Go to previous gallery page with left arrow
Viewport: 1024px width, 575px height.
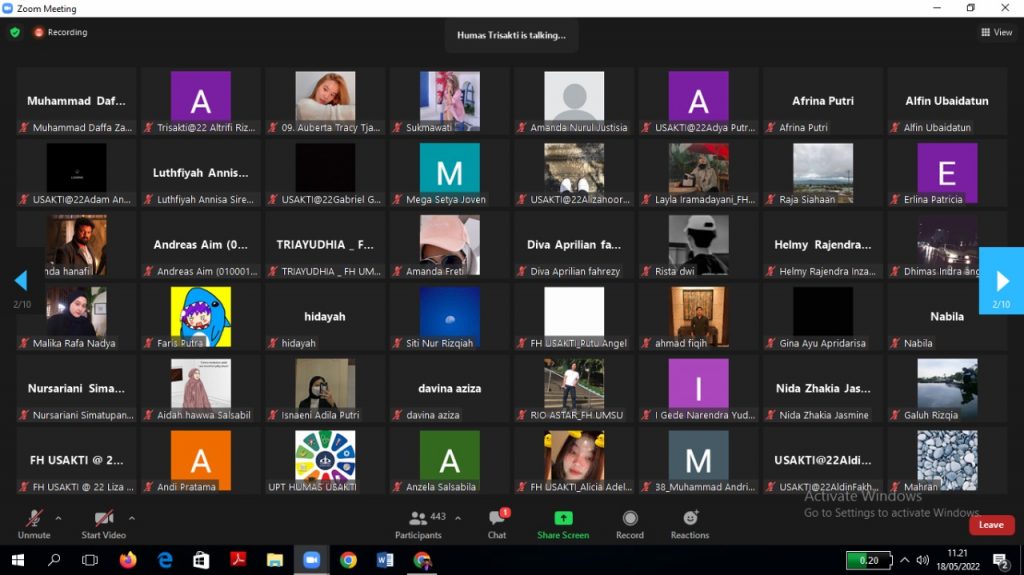pos(20,281)
